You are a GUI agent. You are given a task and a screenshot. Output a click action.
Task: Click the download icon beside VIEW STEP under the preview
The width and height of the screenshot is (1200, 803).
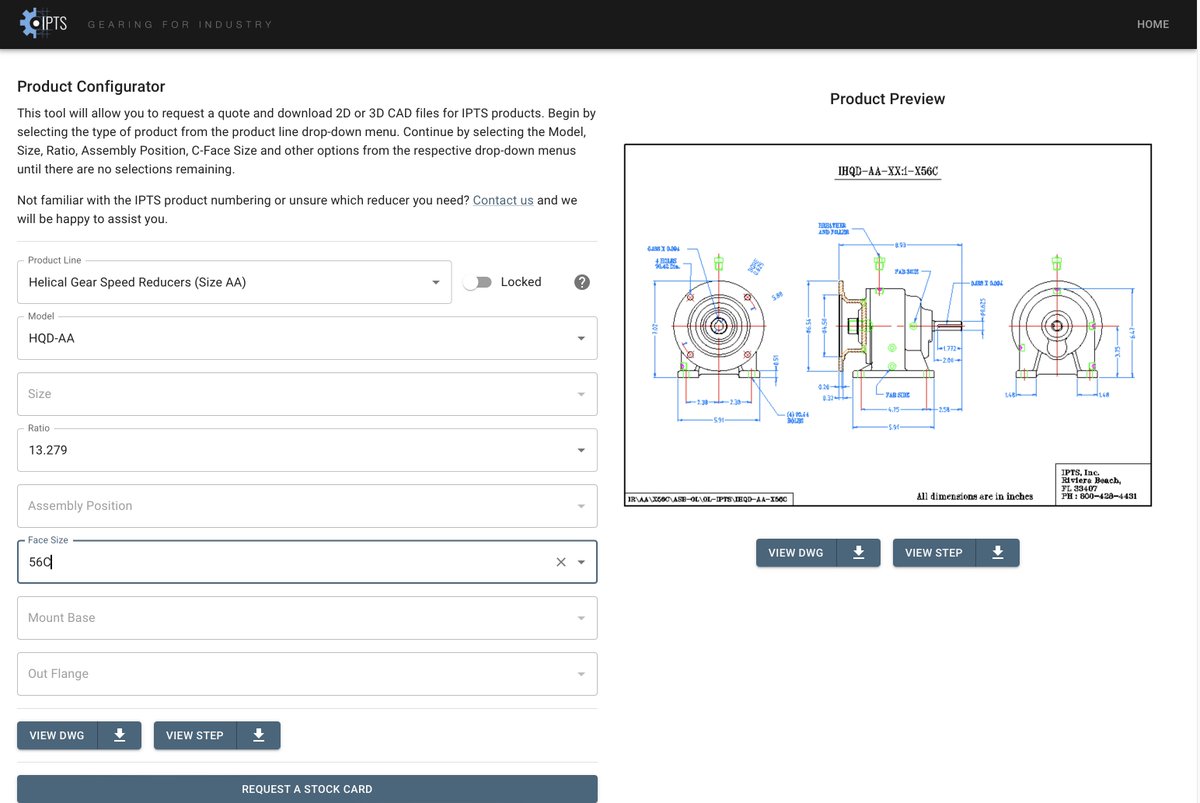(997, 552)
